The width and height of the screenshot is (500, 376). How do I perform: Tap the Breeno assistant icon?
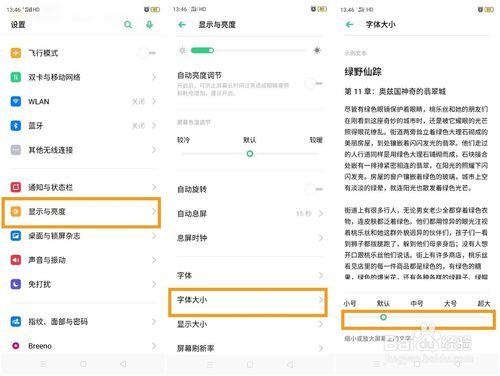pyautogui.click(x=16, y=346)
